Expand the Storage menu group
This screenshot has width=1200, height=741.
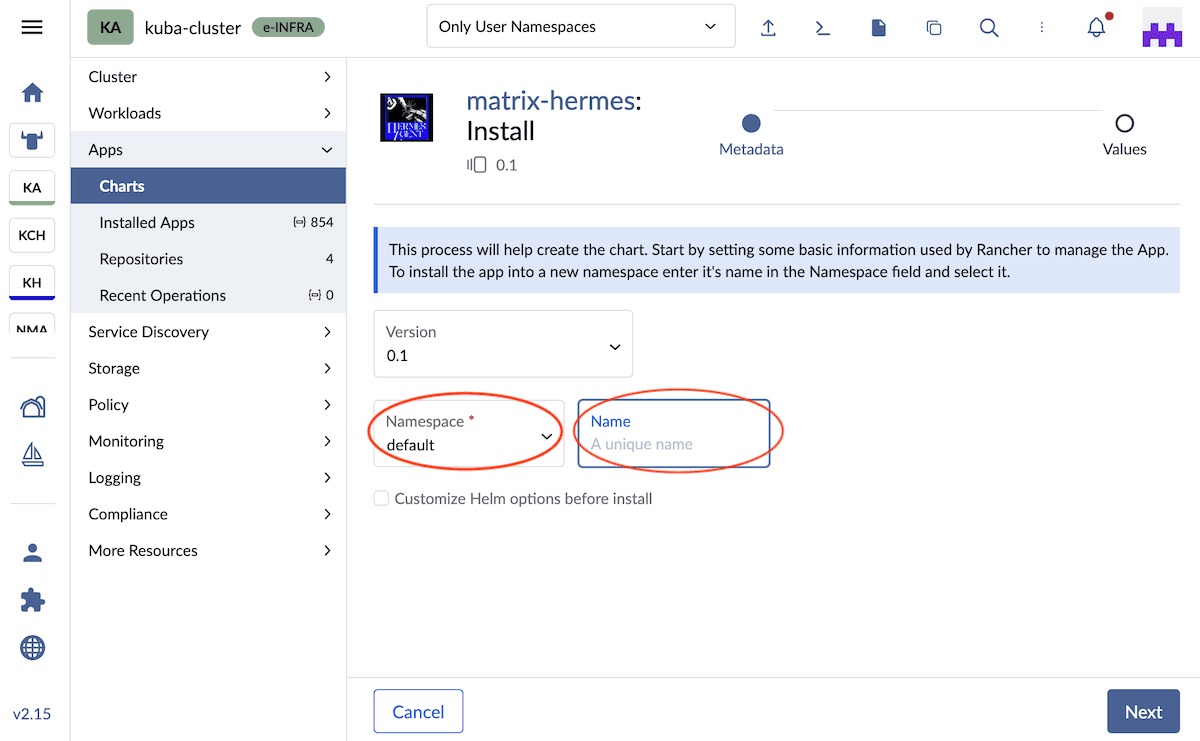point(209,368)
